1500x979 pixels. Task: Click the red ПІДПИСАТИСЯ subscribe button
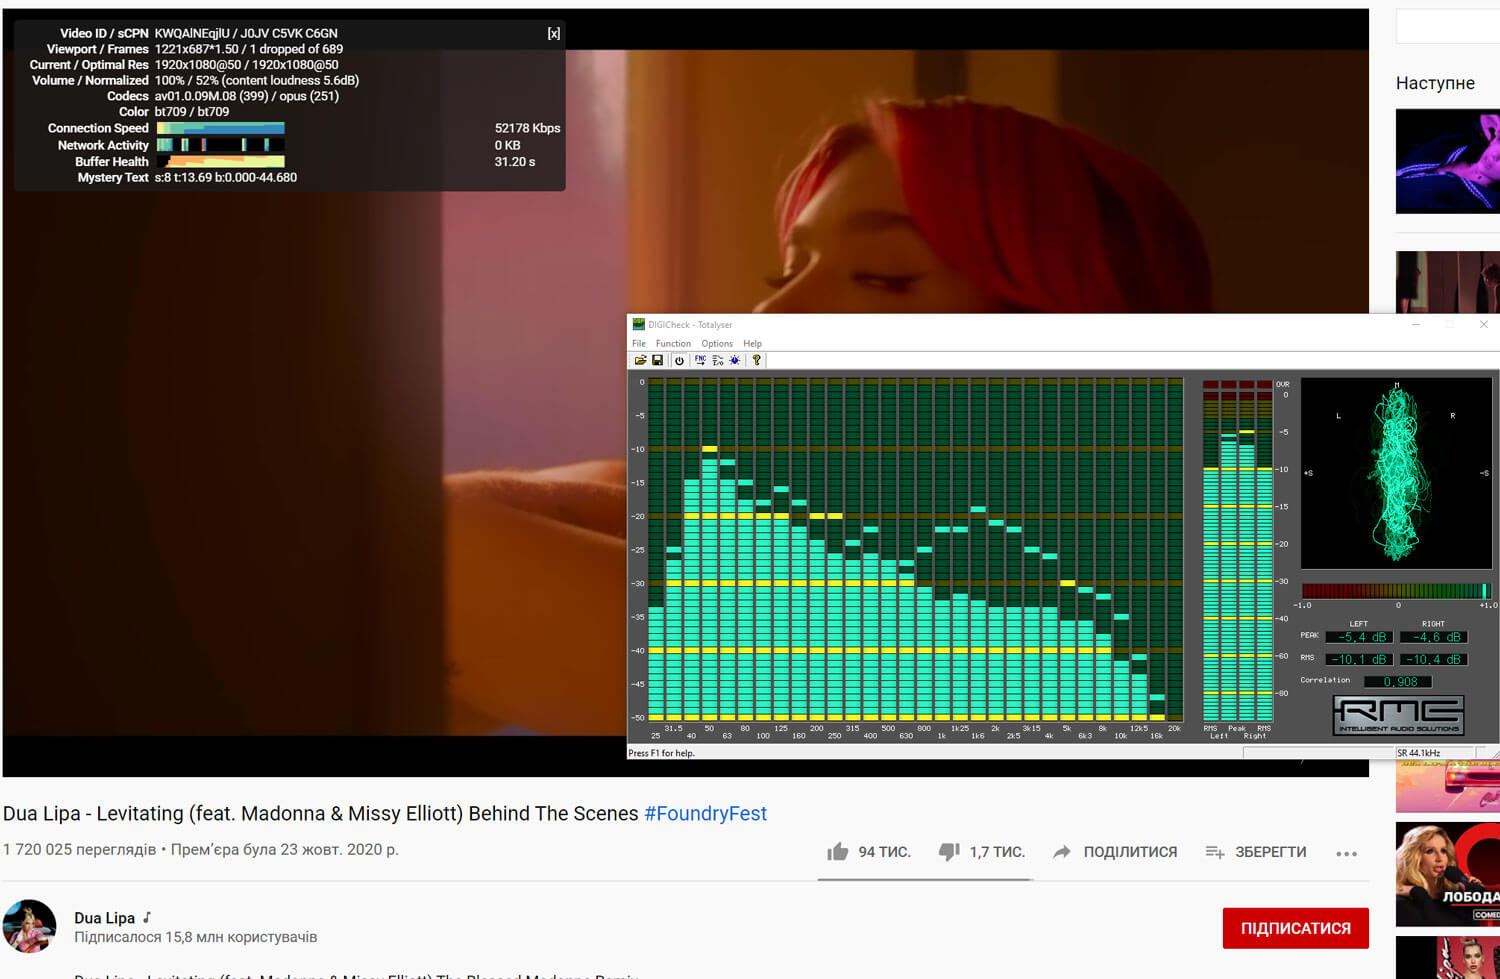click(x=1295, y=928)
